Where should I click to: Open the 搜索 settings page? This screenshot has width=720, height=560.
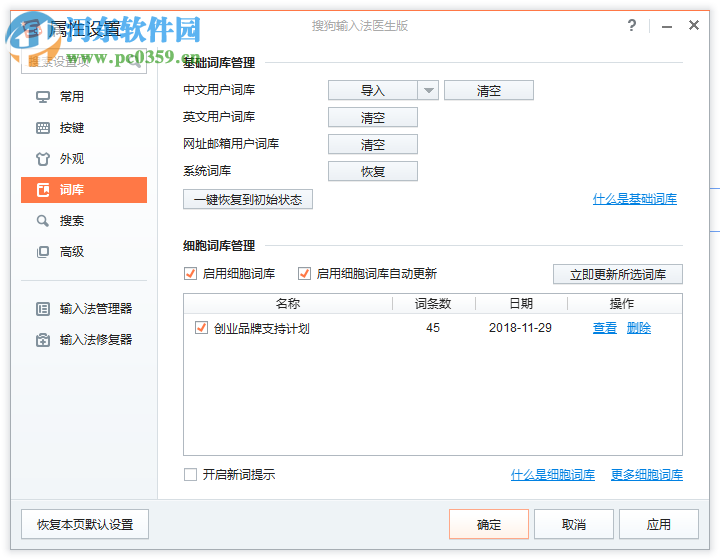[84, 221]
